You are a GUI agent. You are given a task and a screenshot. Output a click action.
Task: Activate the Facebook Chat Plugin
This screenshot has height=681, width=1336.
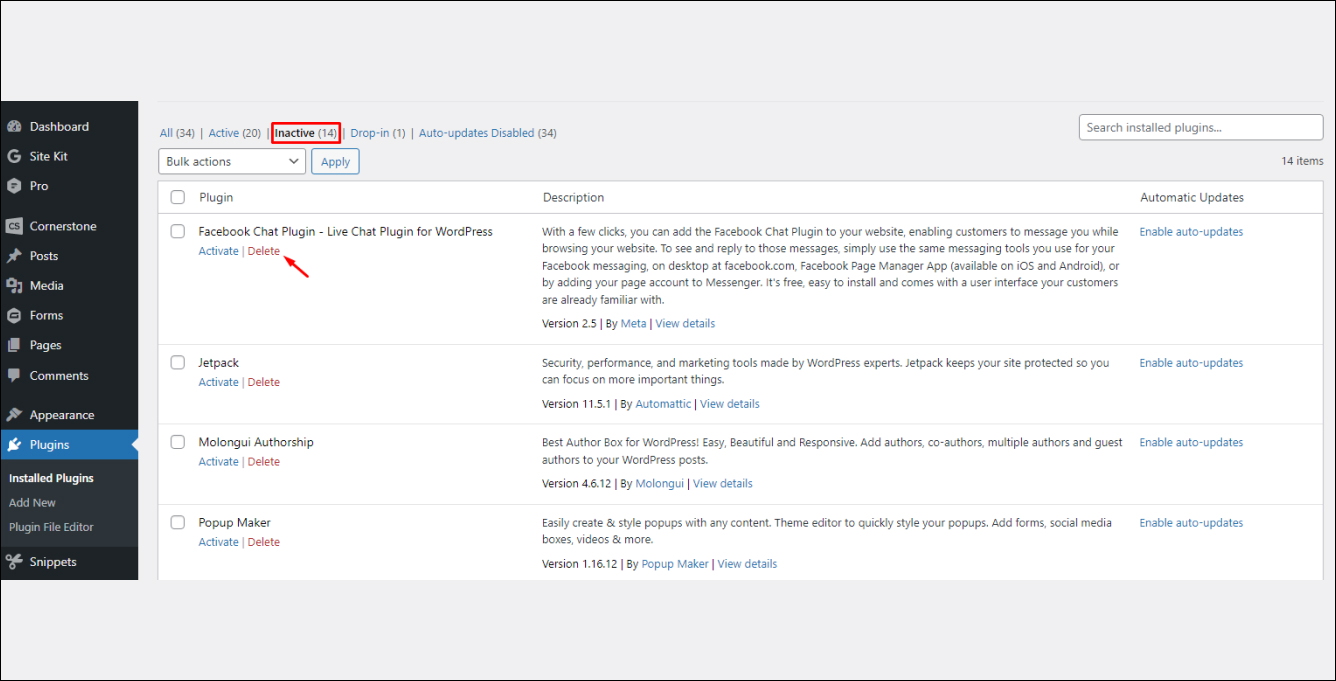click(x=218, y=251)
